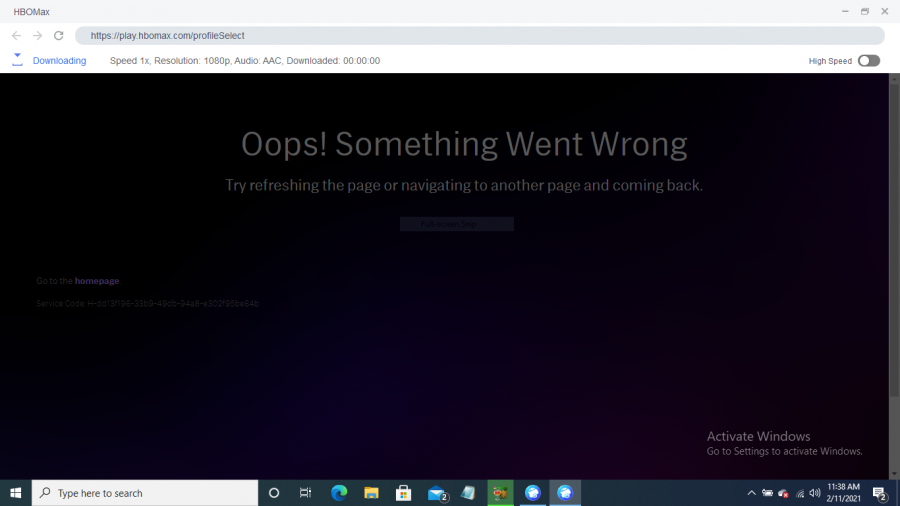
Task: Click the browser back arrow
Action: 16,36
